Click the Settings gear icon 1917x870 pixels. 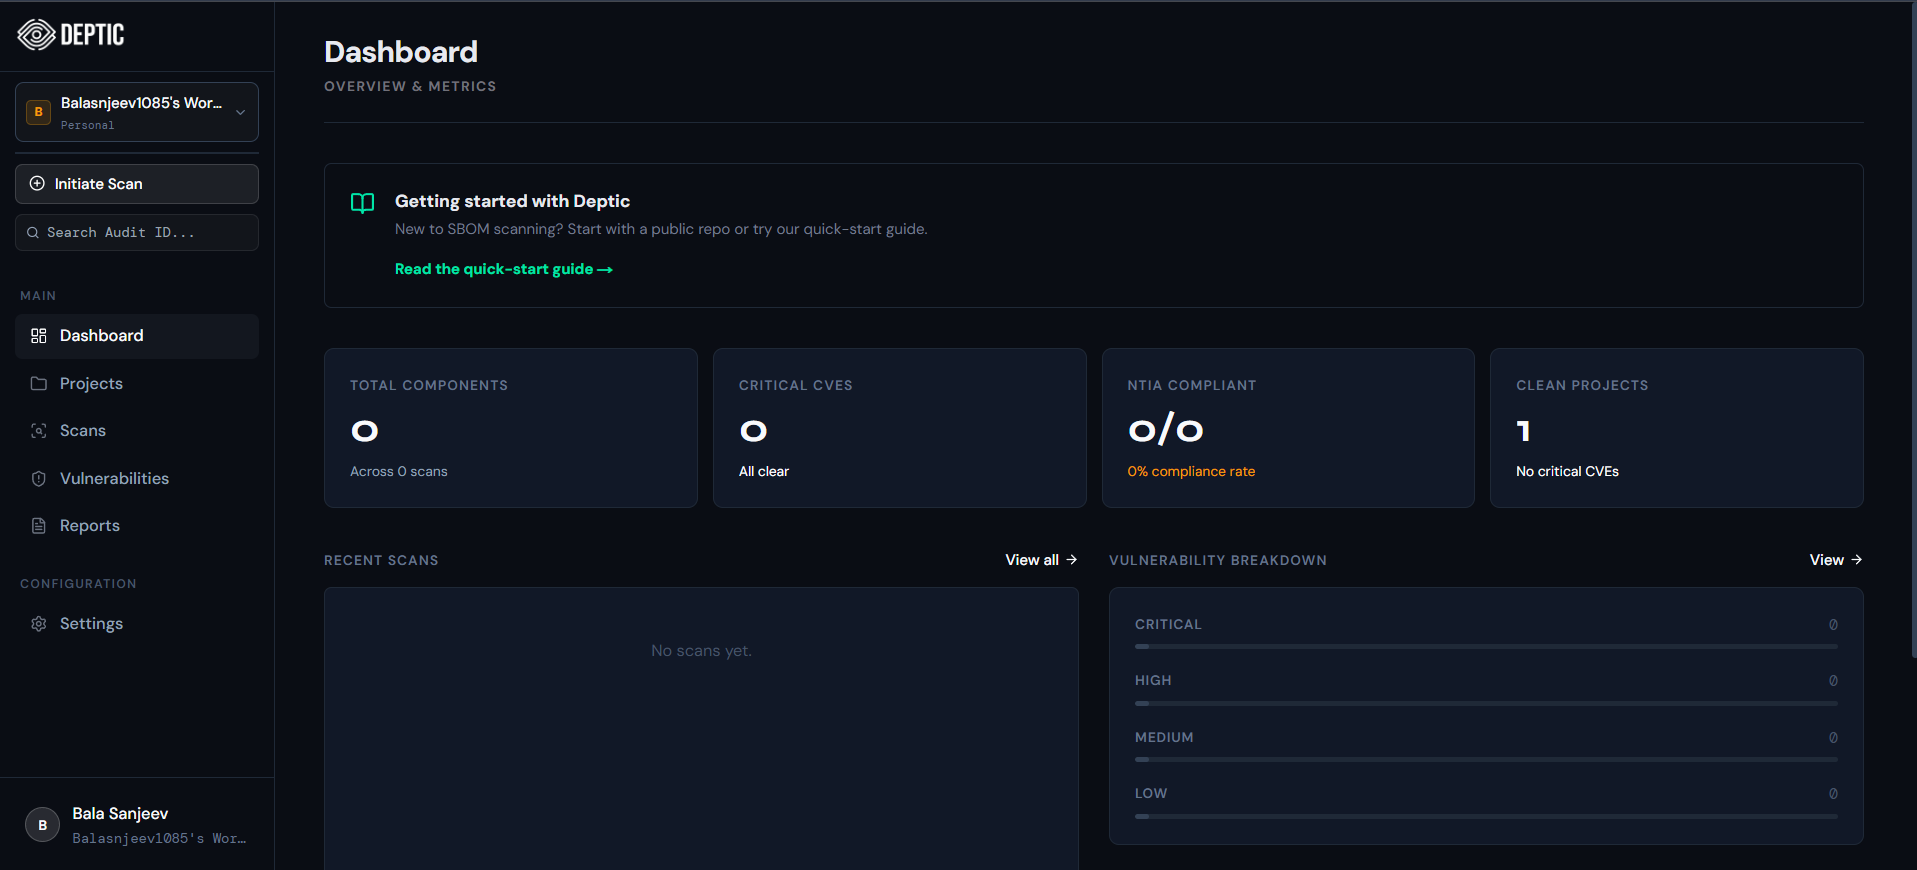(39, 624)
